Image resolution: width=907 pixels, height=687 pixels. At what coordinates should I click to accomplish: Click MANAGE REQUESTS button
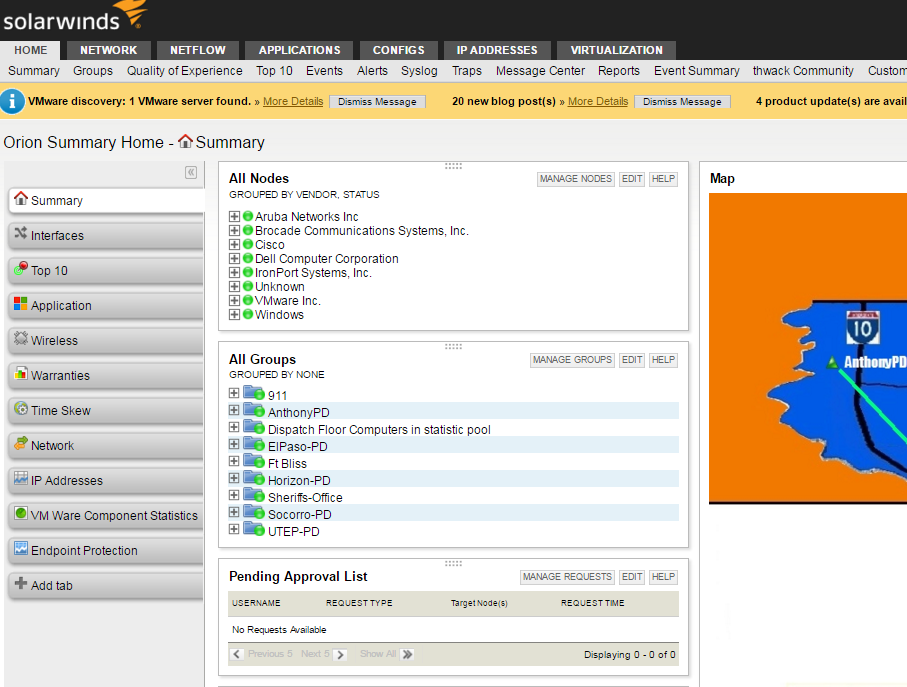[567, 577]
